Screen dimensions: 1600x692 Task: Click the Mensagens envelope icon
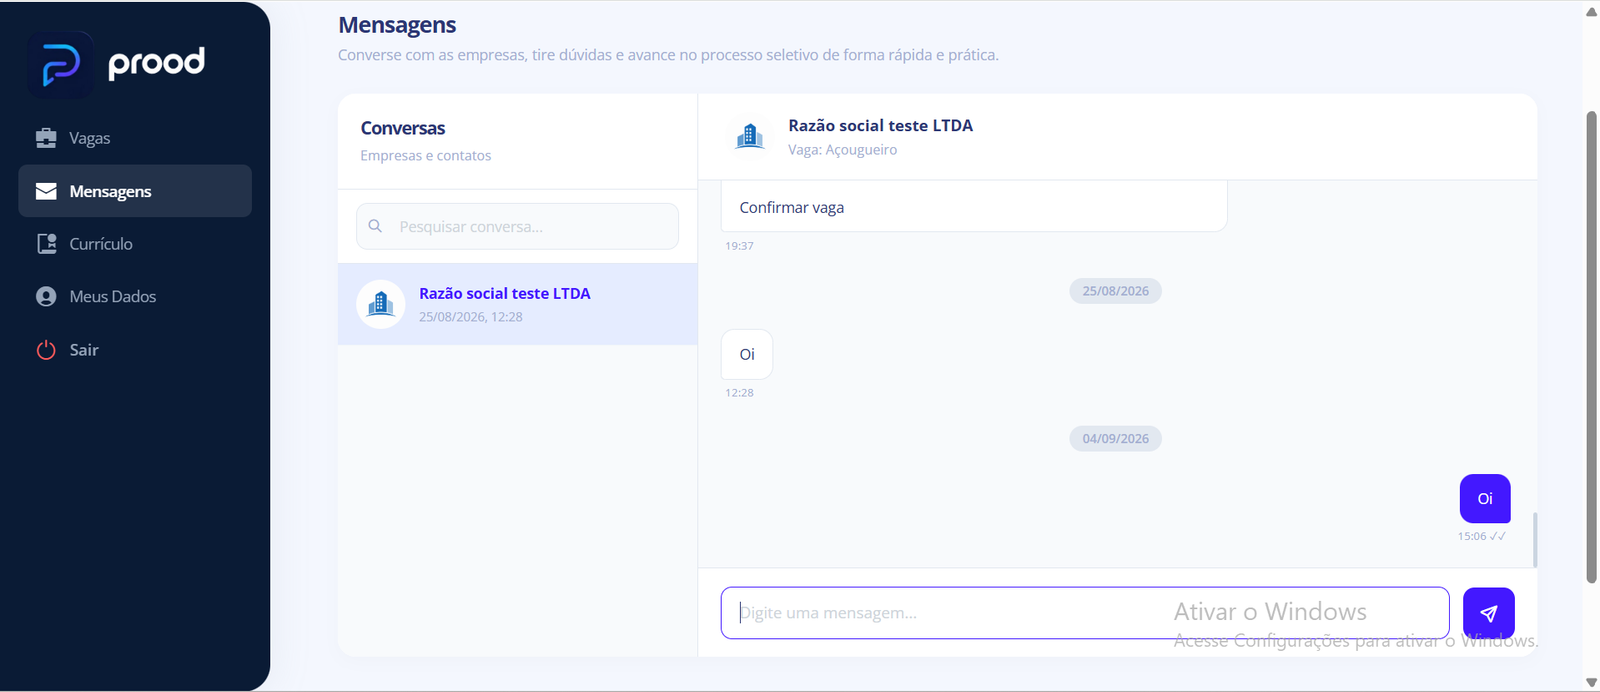pyautogui.click(x=46, y=191)
